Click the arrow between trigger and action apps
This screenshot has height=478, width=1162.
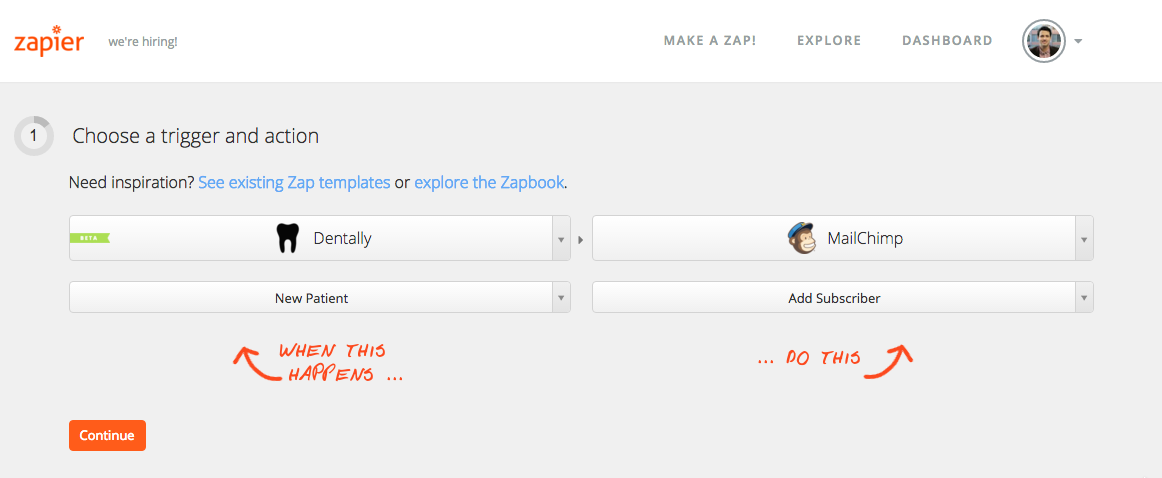[581, 239]
